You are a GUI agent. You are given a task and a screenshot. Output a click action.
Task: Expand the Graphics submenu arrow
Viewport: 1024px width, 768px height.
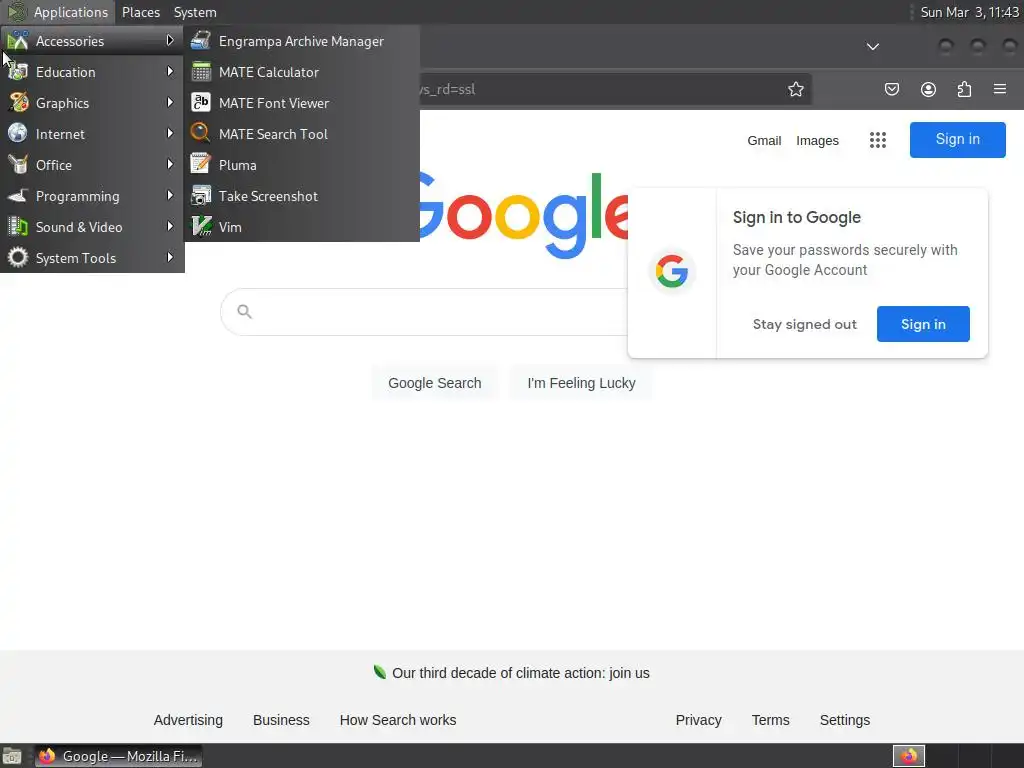[x=170, y=103]
